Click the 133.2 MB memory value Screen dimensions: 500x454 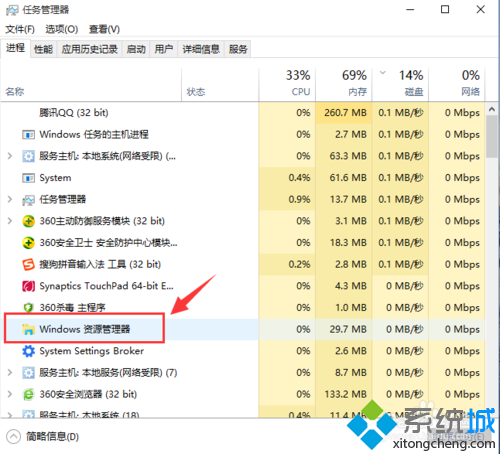pyautogui.click(x=346, y=394)
